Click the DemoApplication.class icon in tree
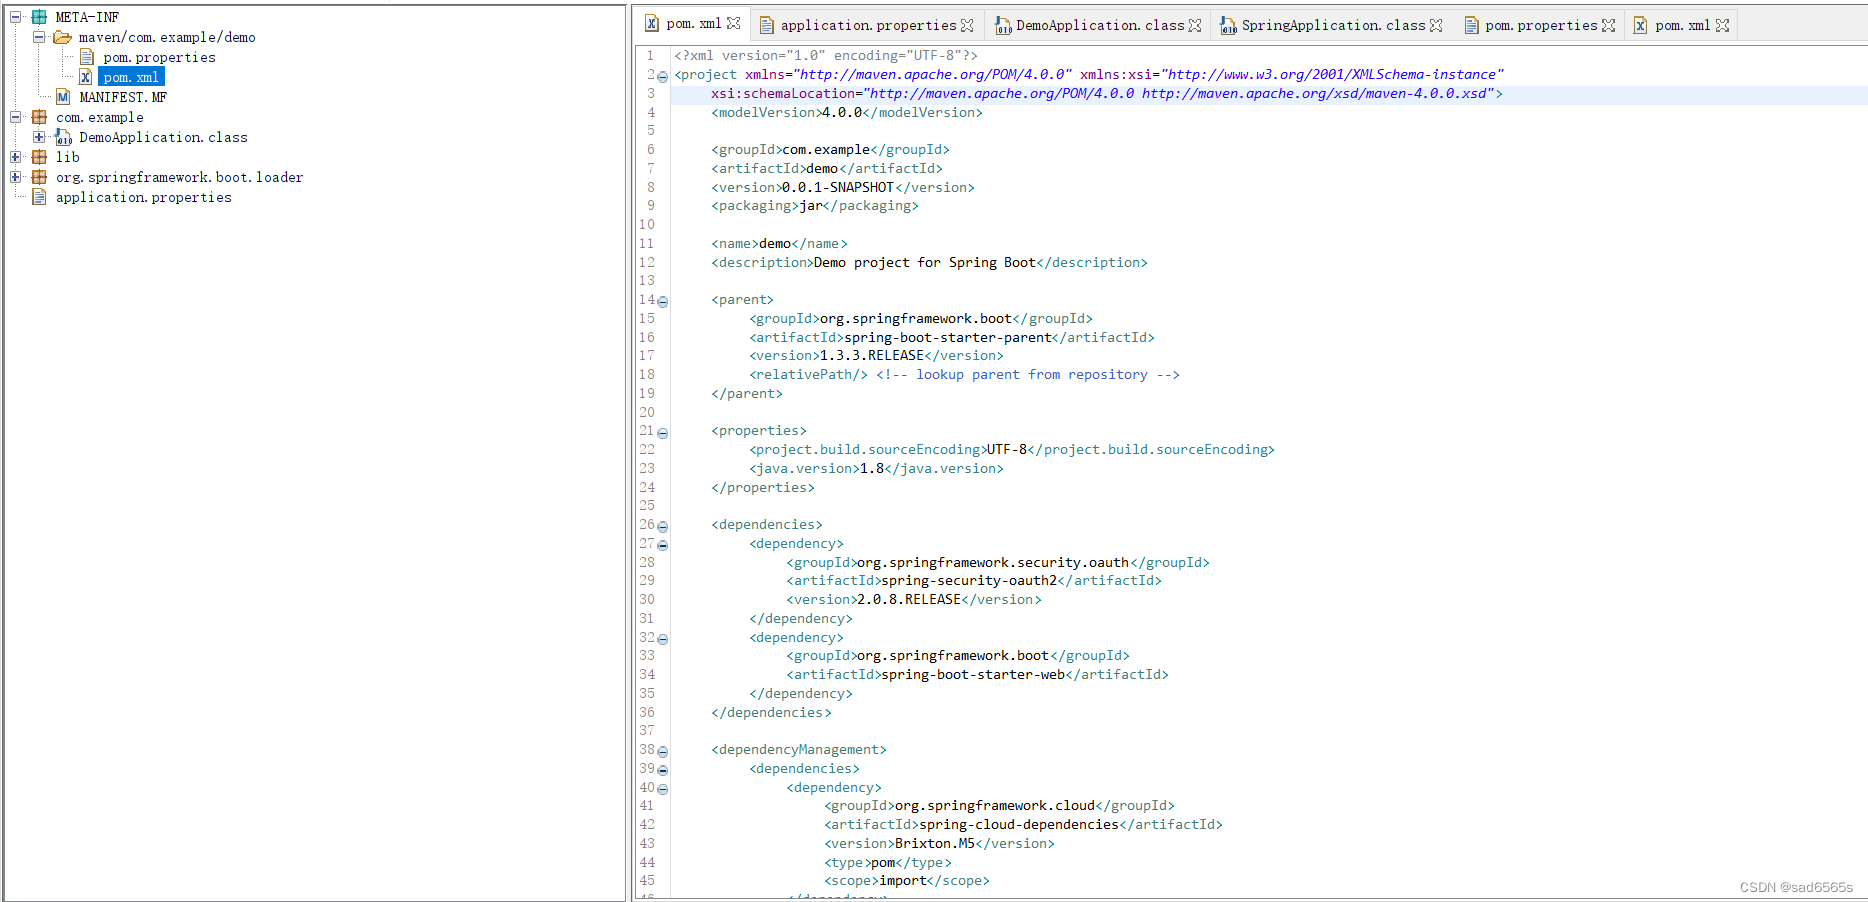This screenshot has height=902, width=1868. 63,137
